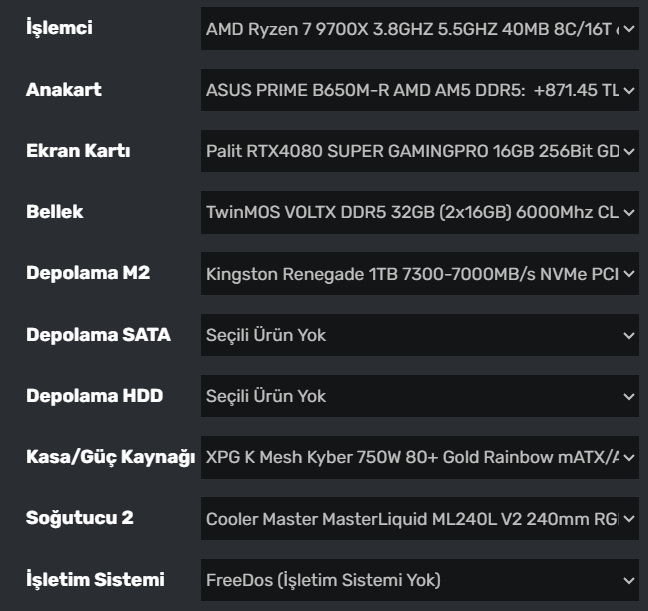Click the 'Soğutucu 2' label
Viewport: 648px width, 611px height.
coord(79,518)
